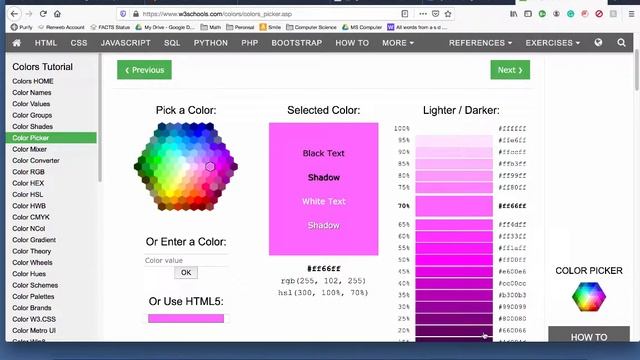Open the Color Converter sidebar link
Screen dimensions: 640x360
36,161
